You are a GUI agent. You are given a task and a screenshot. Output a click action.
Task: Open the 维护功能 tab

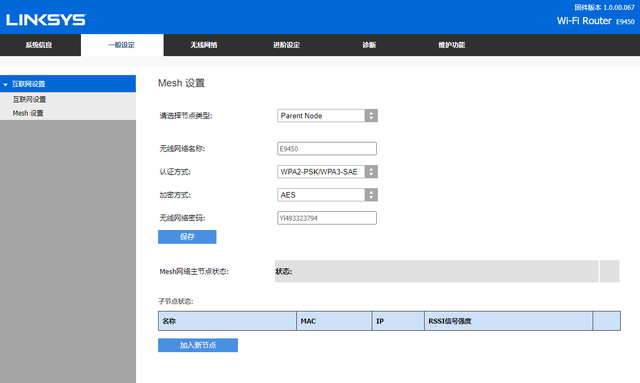click(x=451, y=45)
